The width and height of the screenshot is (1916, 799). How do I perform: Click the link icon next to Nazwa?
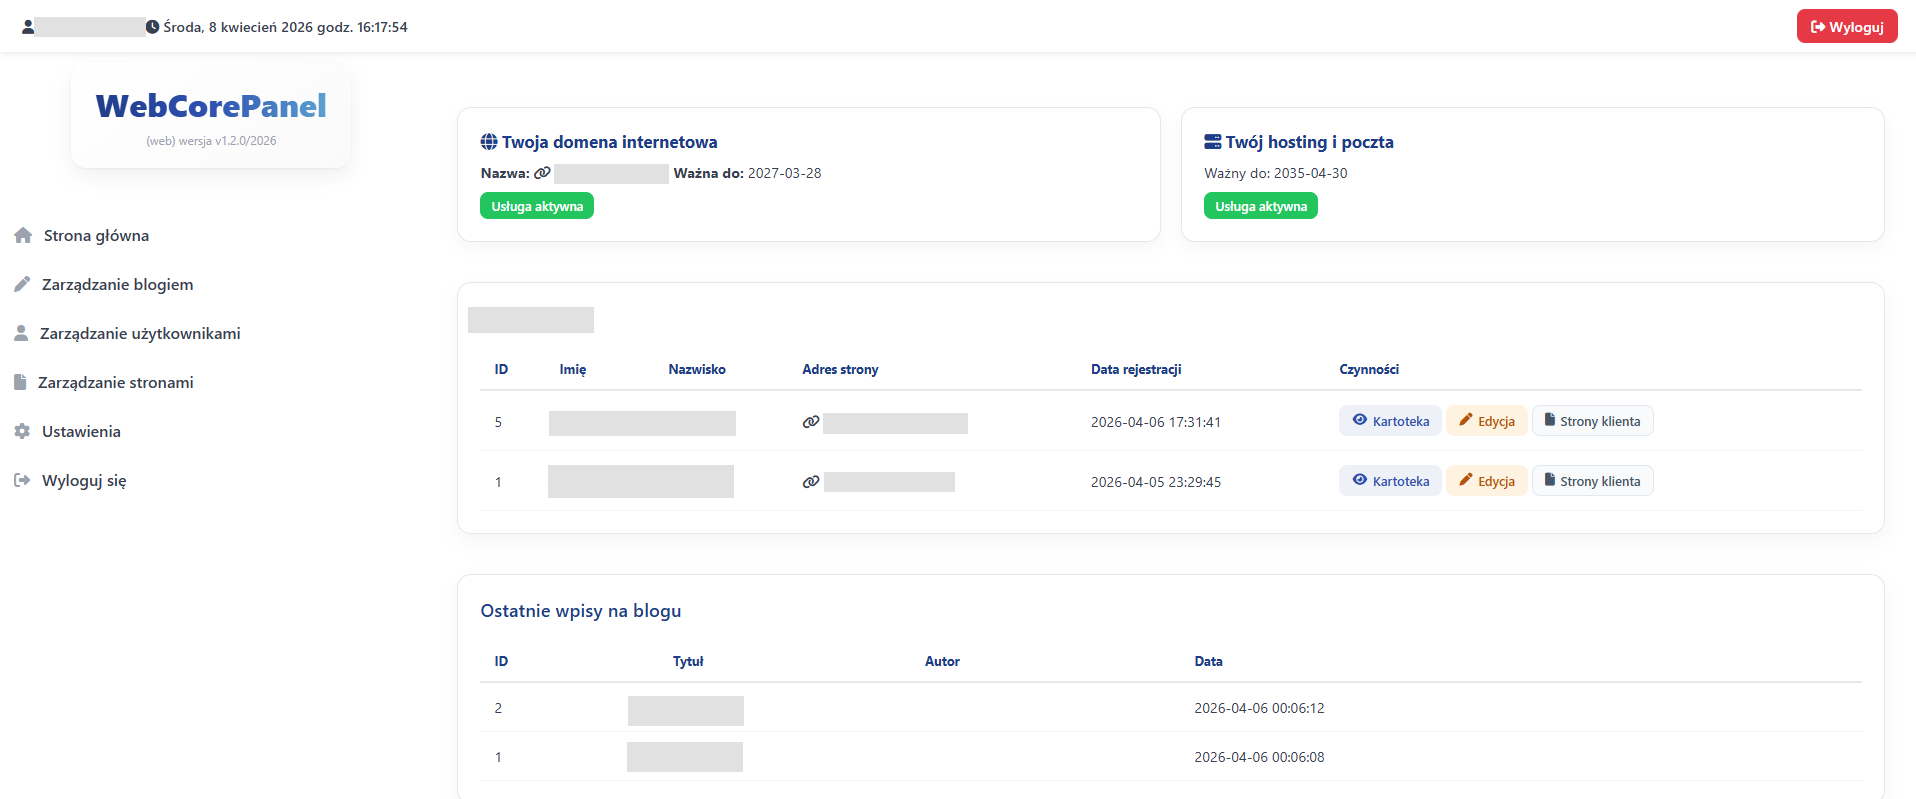pos(542,173)
